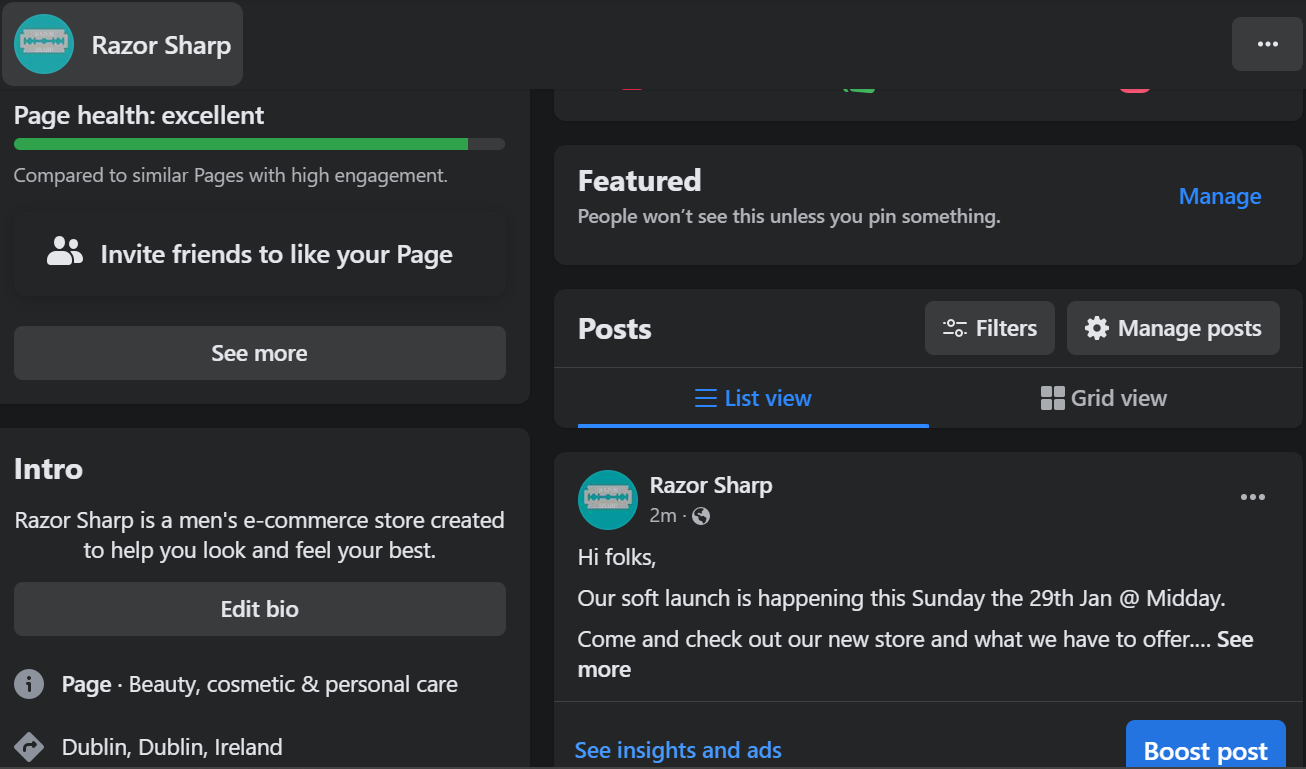Click Razor Sharp name in post header
This screenshot has width=1306, height=769.
(711, 486)
